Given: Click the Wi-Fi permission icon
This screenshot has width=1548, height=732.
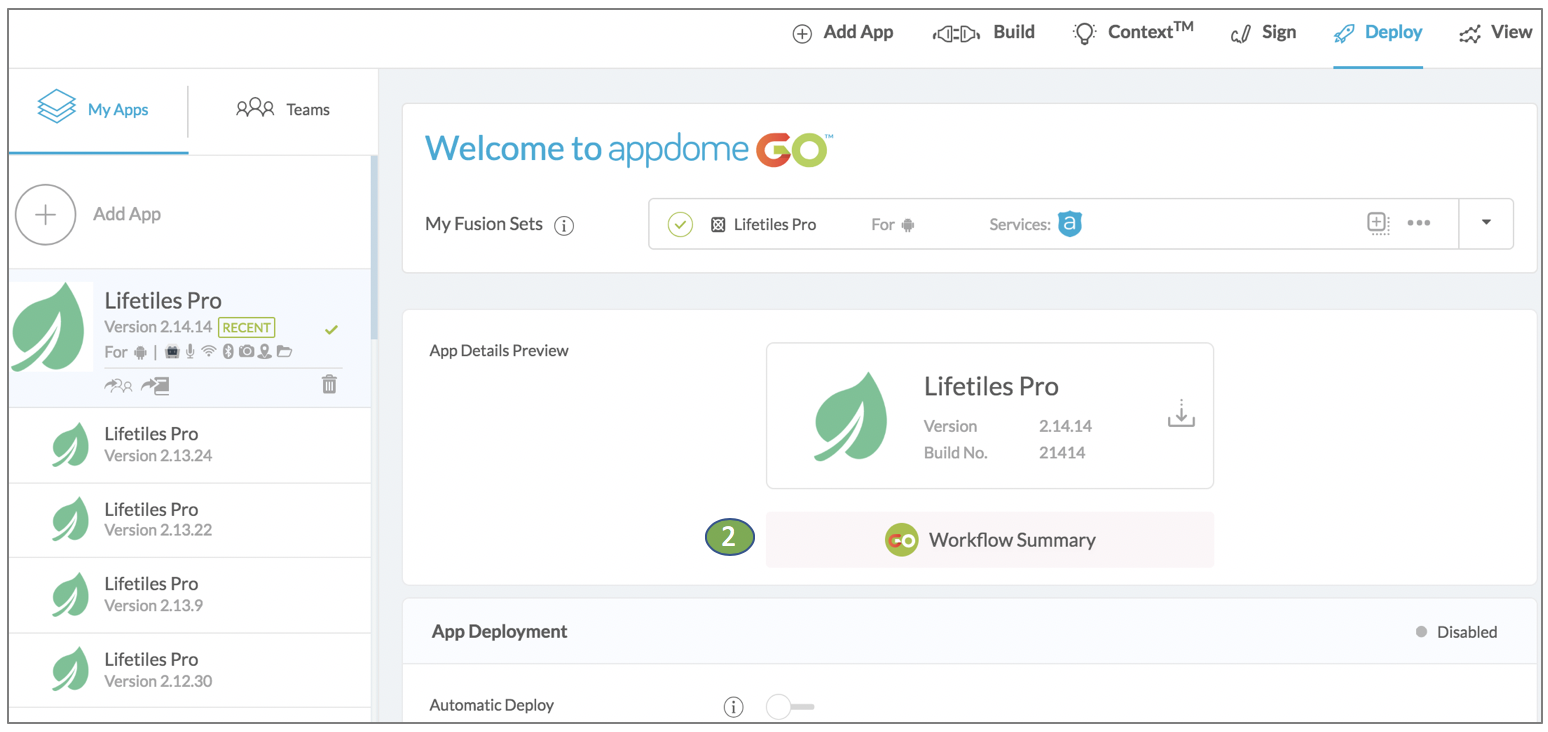Looking at the screenshot, I should pos(208,352).
